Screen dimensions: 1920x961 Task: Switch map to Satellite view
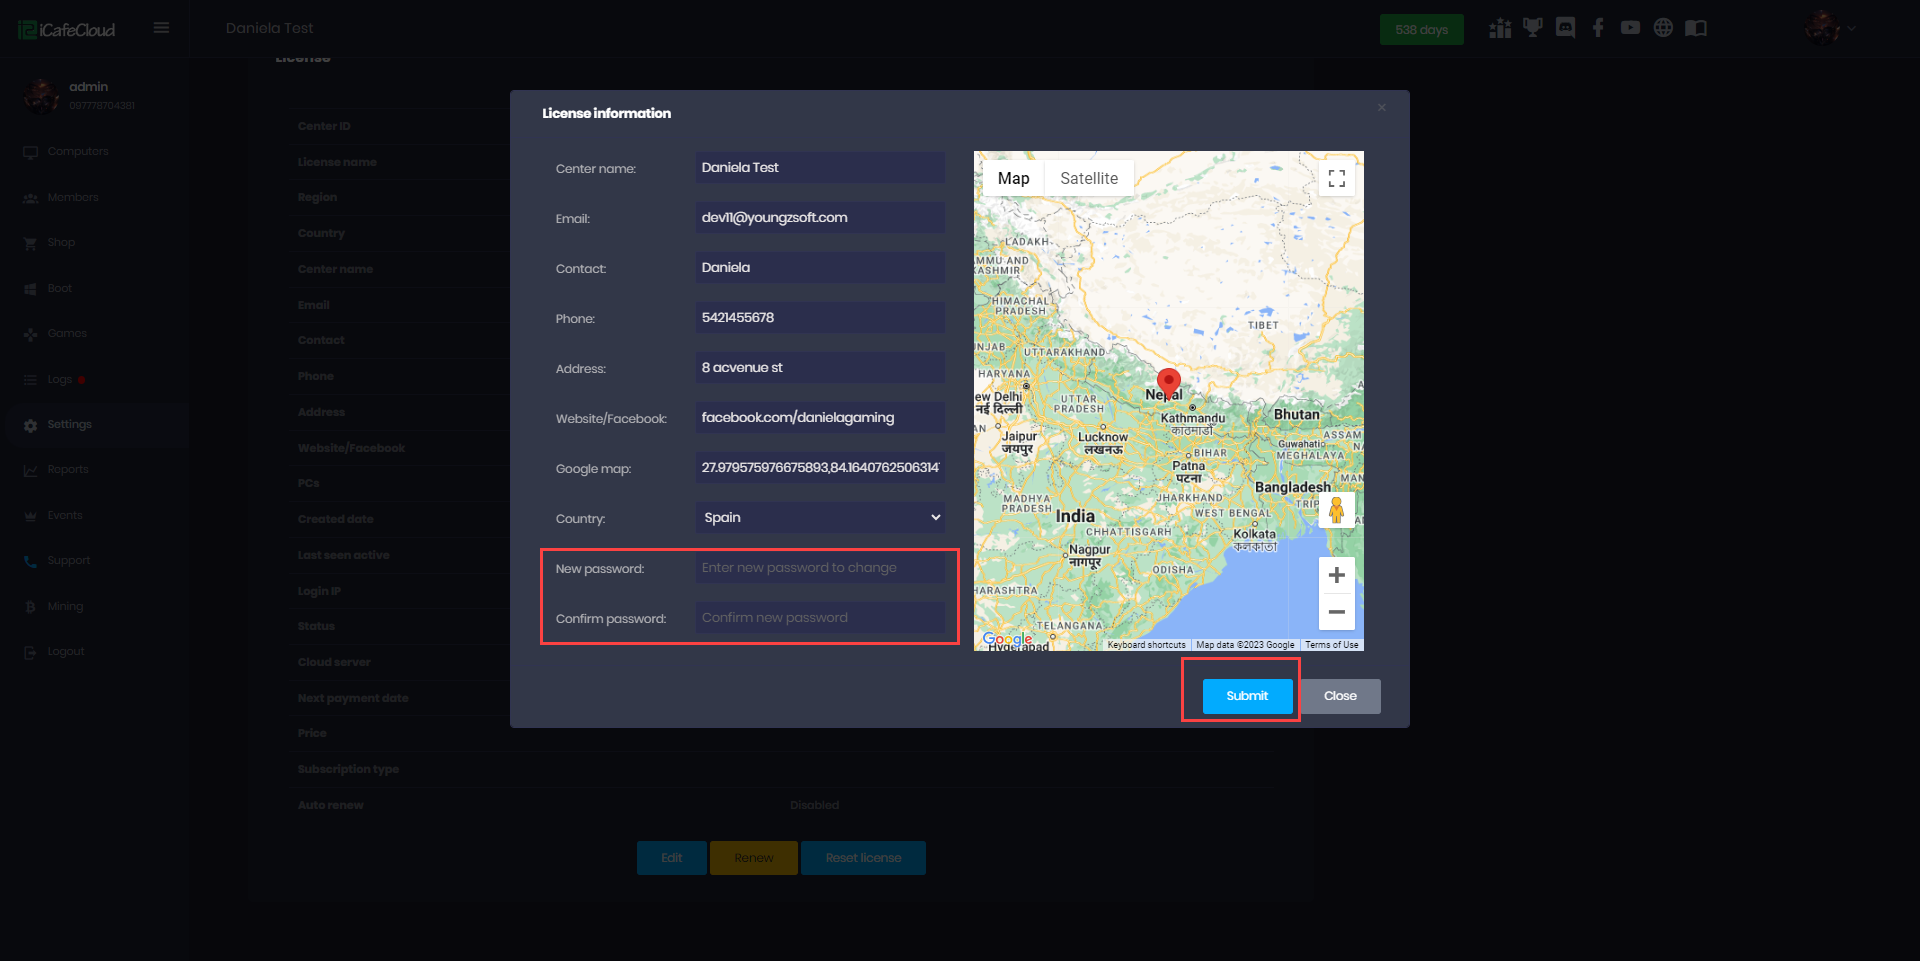tap(1089, 178)
